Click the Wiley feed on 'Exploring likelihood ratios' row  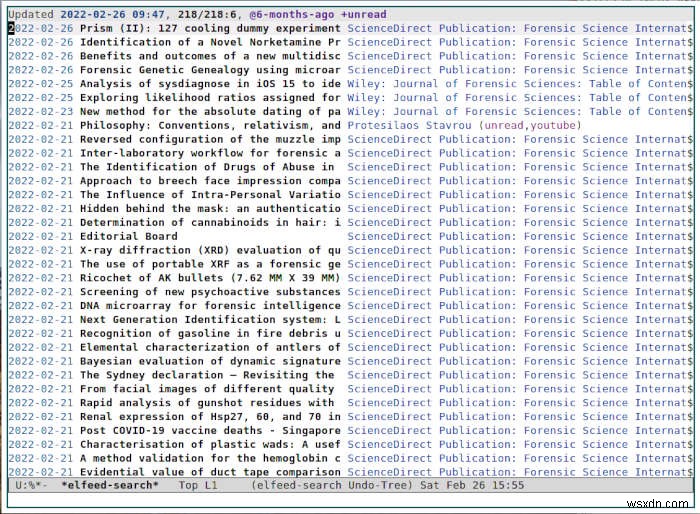[x=520, y=98]
